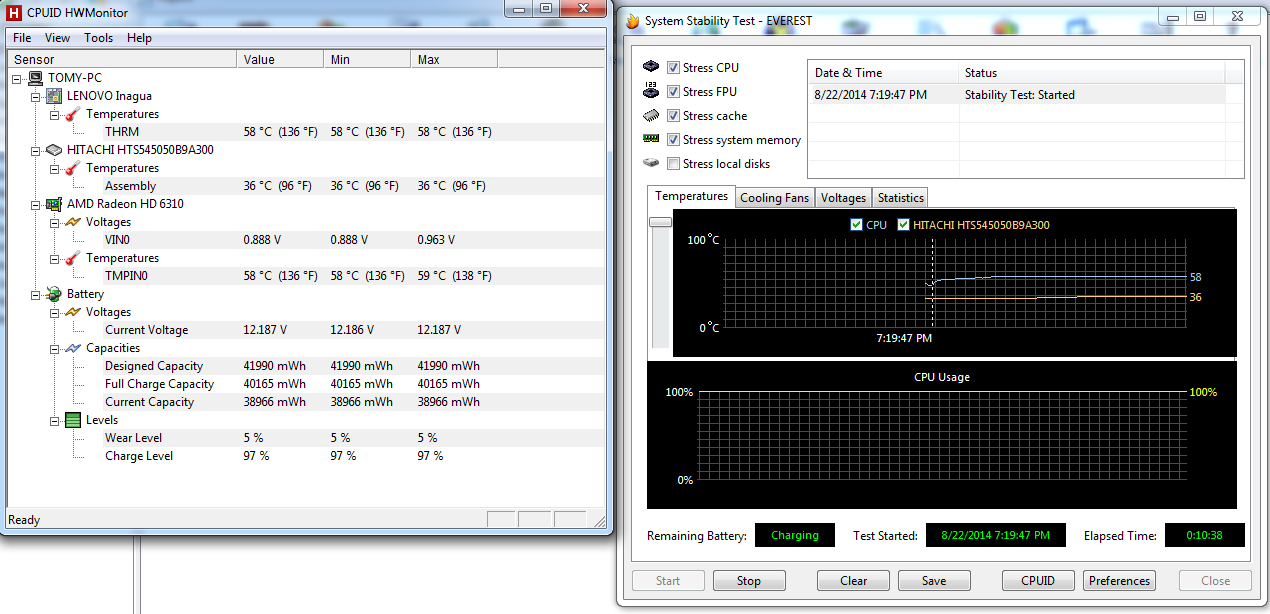Select the Temperatures tab in EVEREST
Image resolution: width=1270 pixels, height=614 pixels.
tap(691, 196)
